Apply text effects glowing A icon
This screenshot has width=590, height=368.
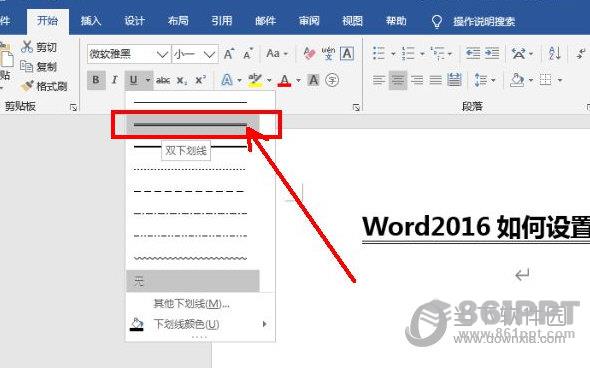click(227, 80)
